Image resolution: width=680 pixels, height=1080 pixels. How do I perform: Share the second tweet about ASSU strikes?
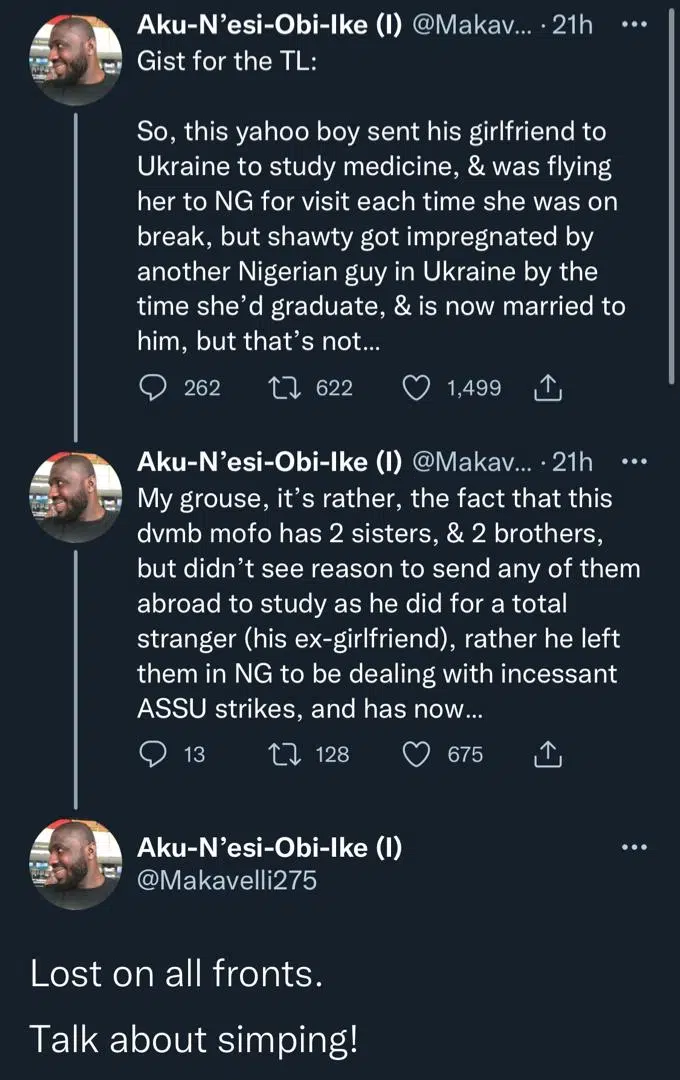click(549, 755)
